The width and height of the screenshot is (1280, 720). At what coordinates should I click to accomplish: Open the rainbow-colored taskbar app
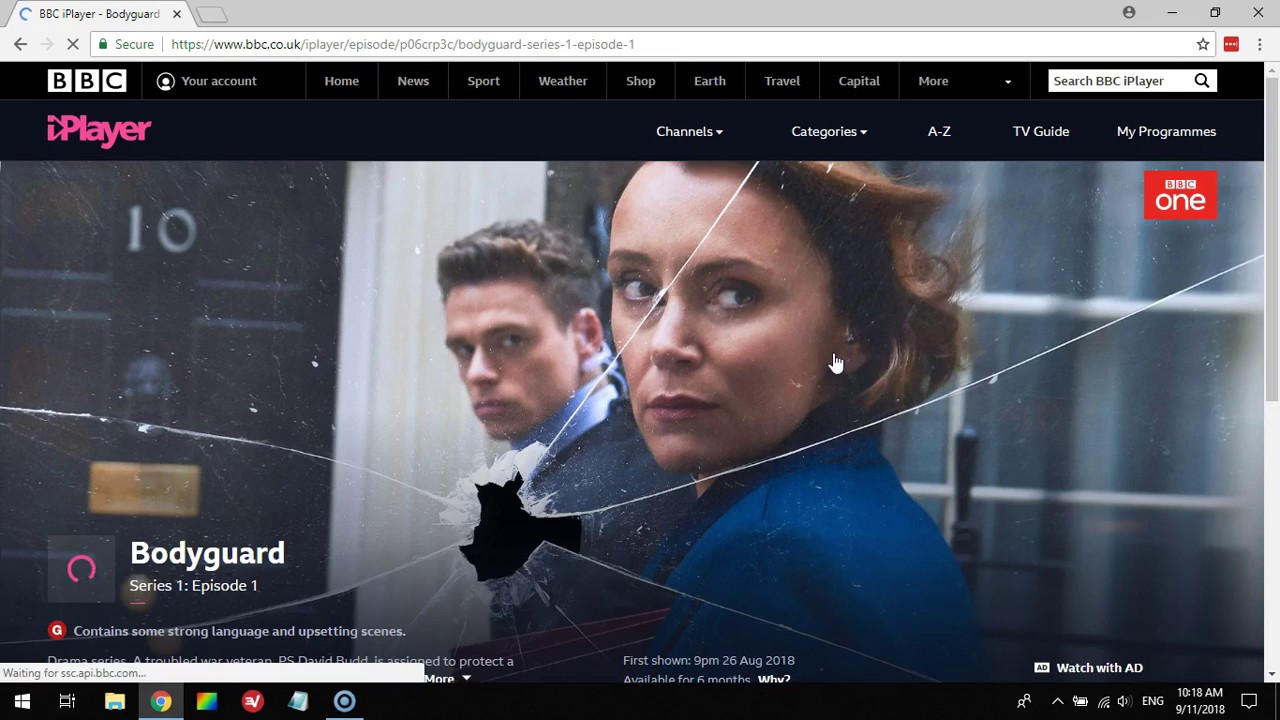(207, 701)
